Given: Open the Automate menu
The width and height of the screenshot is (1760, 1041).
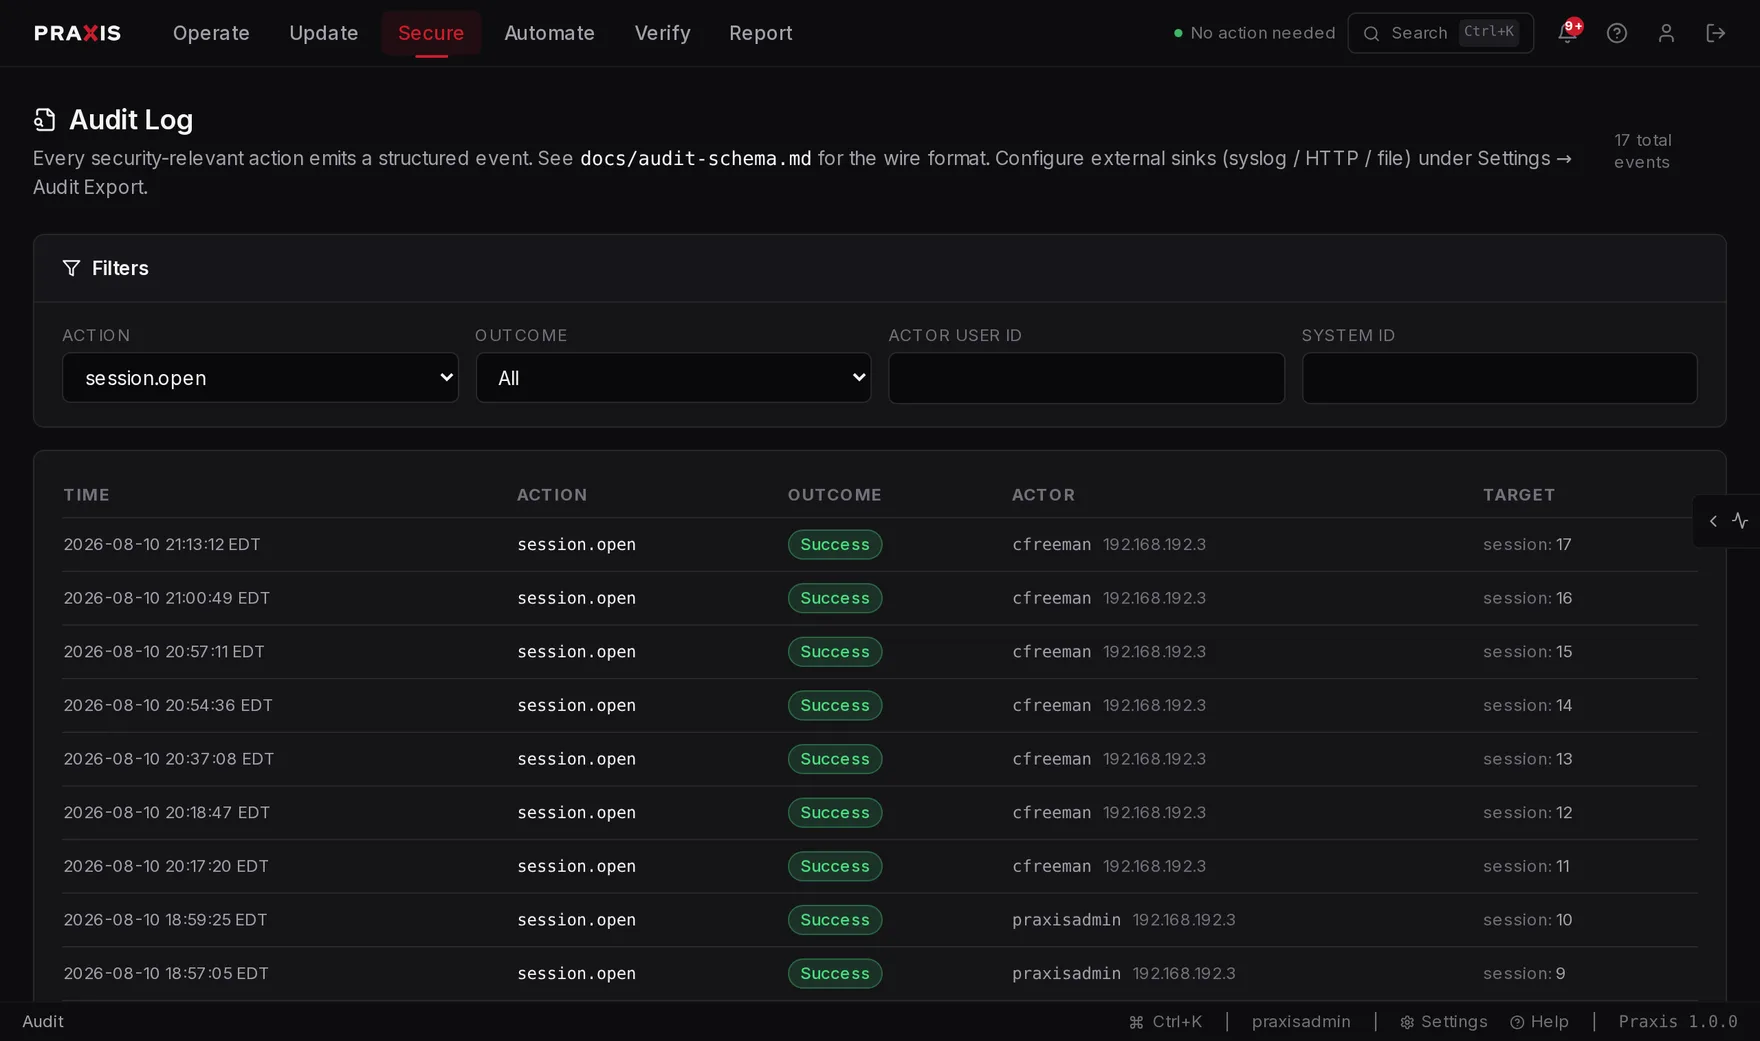Looking at the screenshot, I should [x=550, y=33].
